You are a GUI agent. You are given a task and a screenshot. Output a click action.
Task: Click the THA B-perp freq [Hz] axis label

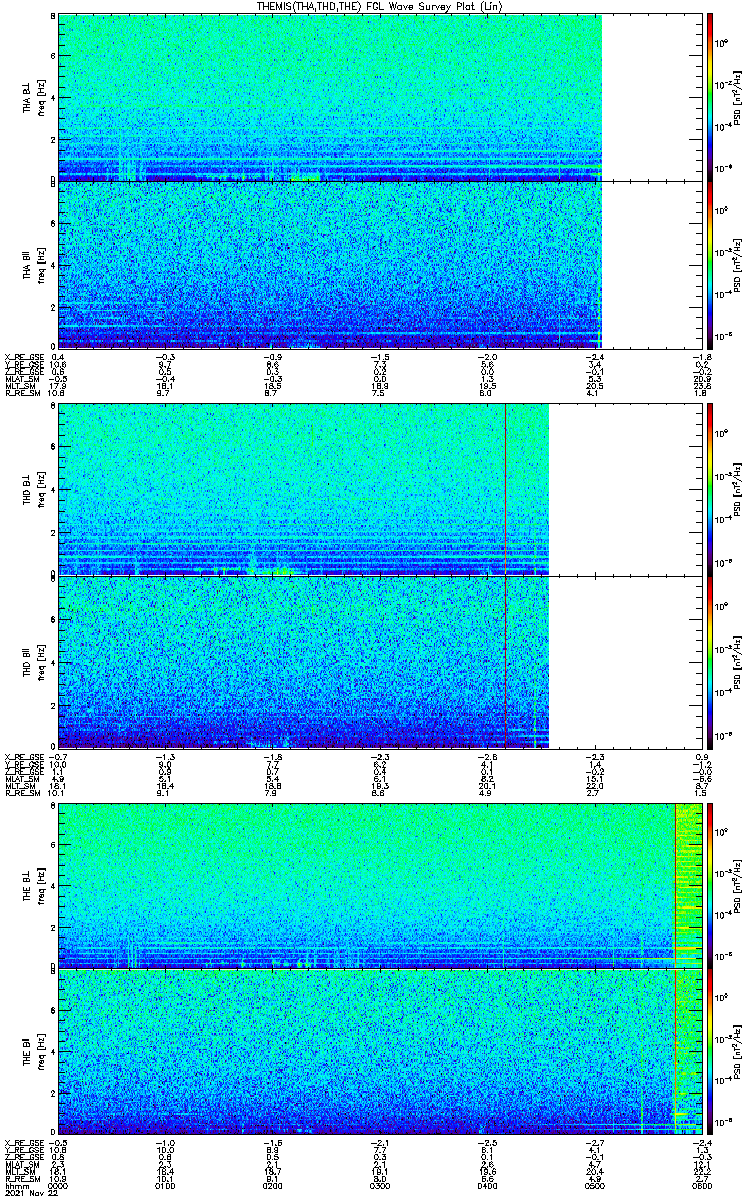pyautogui.click(x=40, y=97)
